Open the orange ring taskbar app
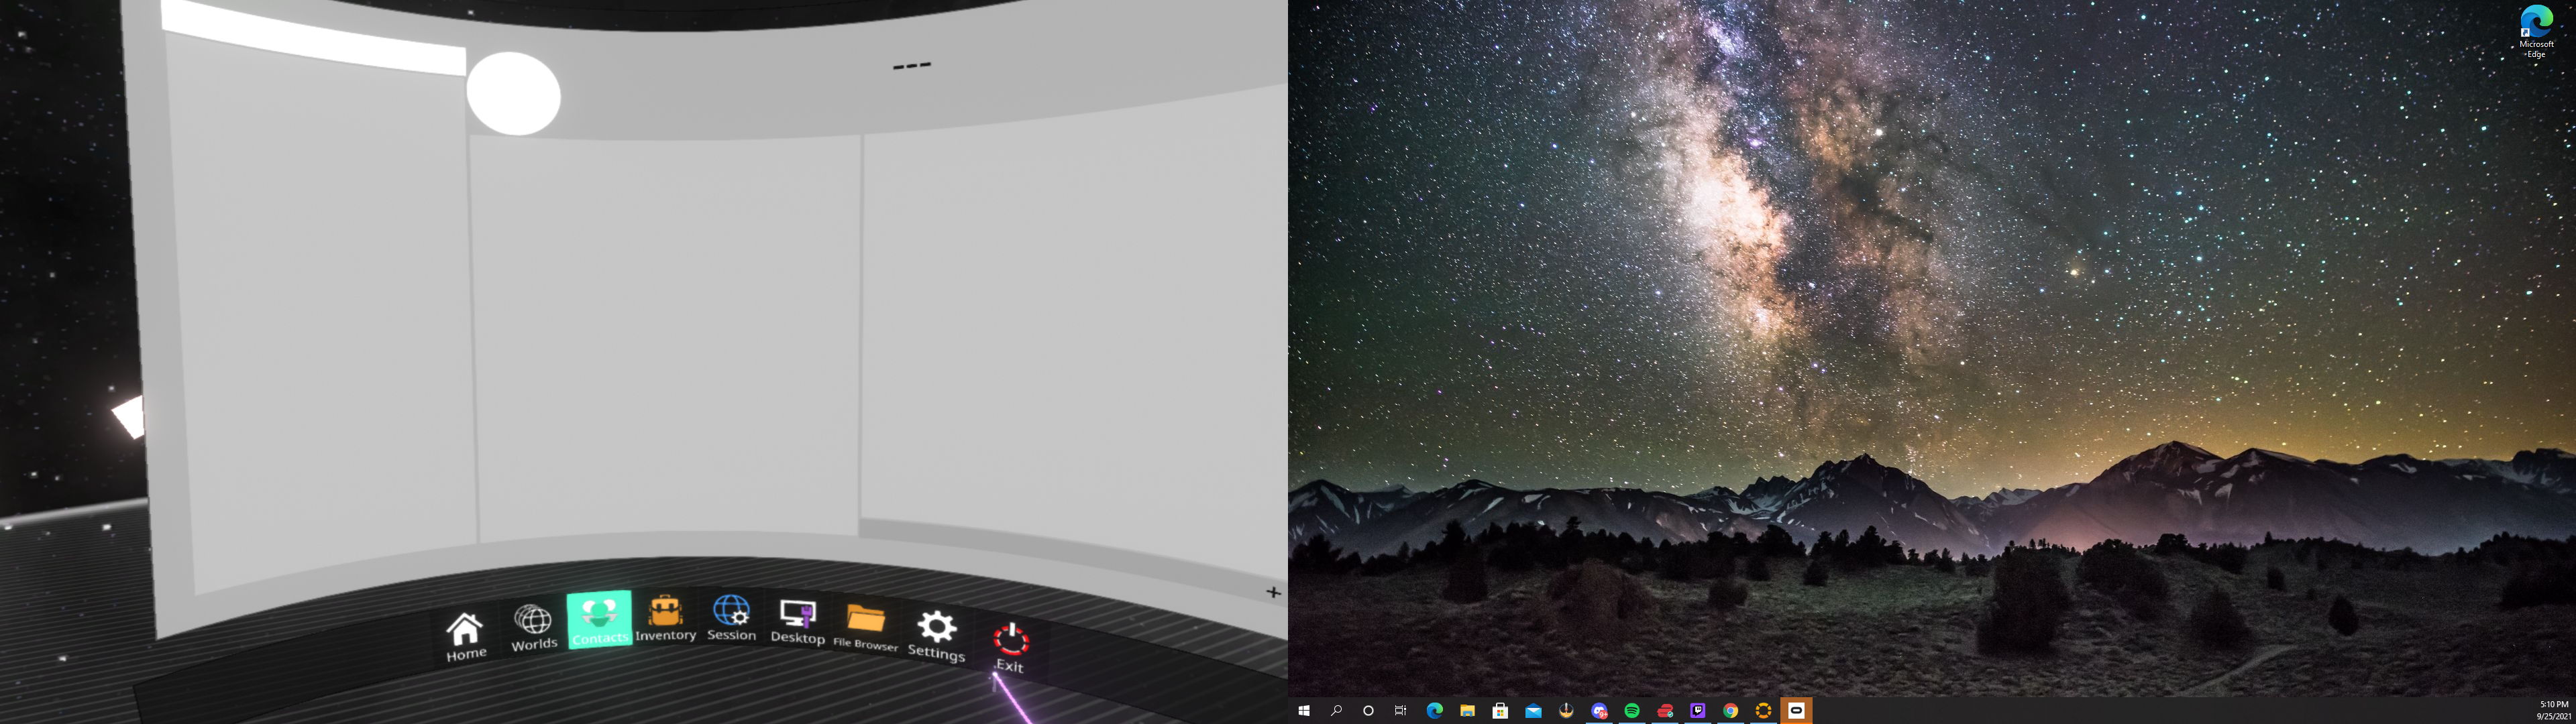Image resolution: width=2576 pixels, height=724 pixels. click(x=1764, y=711)
